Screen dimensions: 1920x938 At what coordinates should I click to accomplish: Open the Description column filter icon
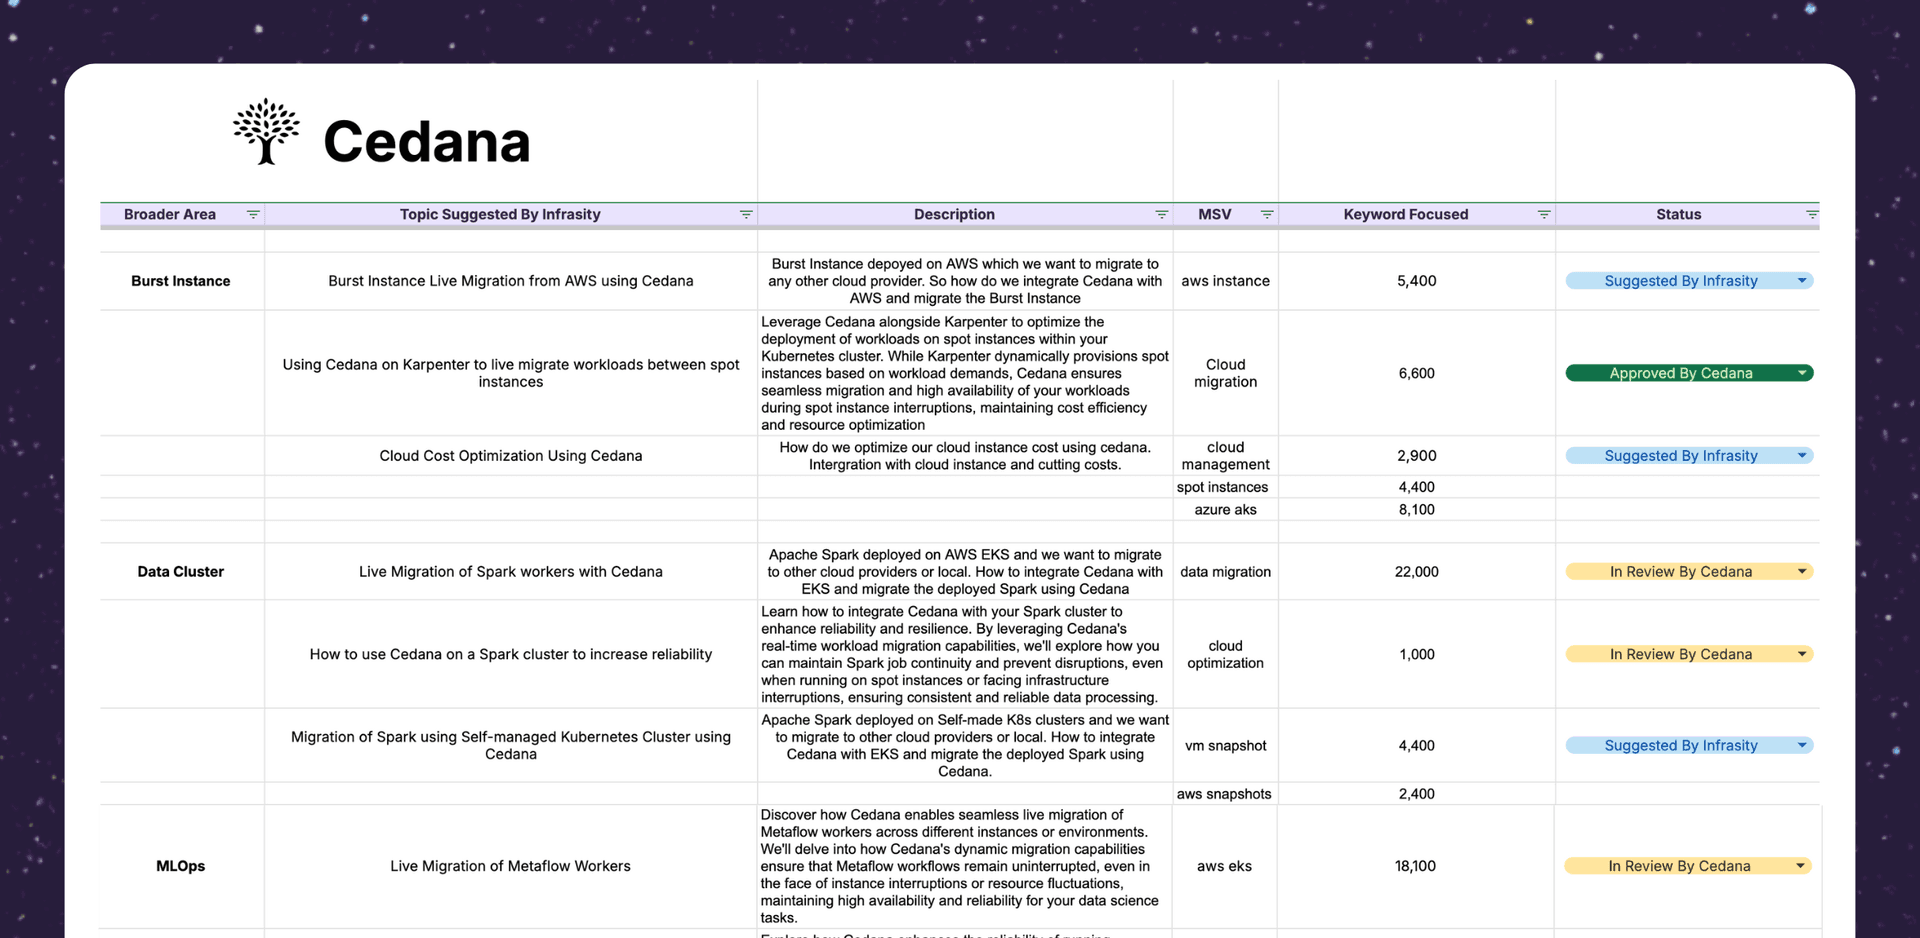(1161, 215)
